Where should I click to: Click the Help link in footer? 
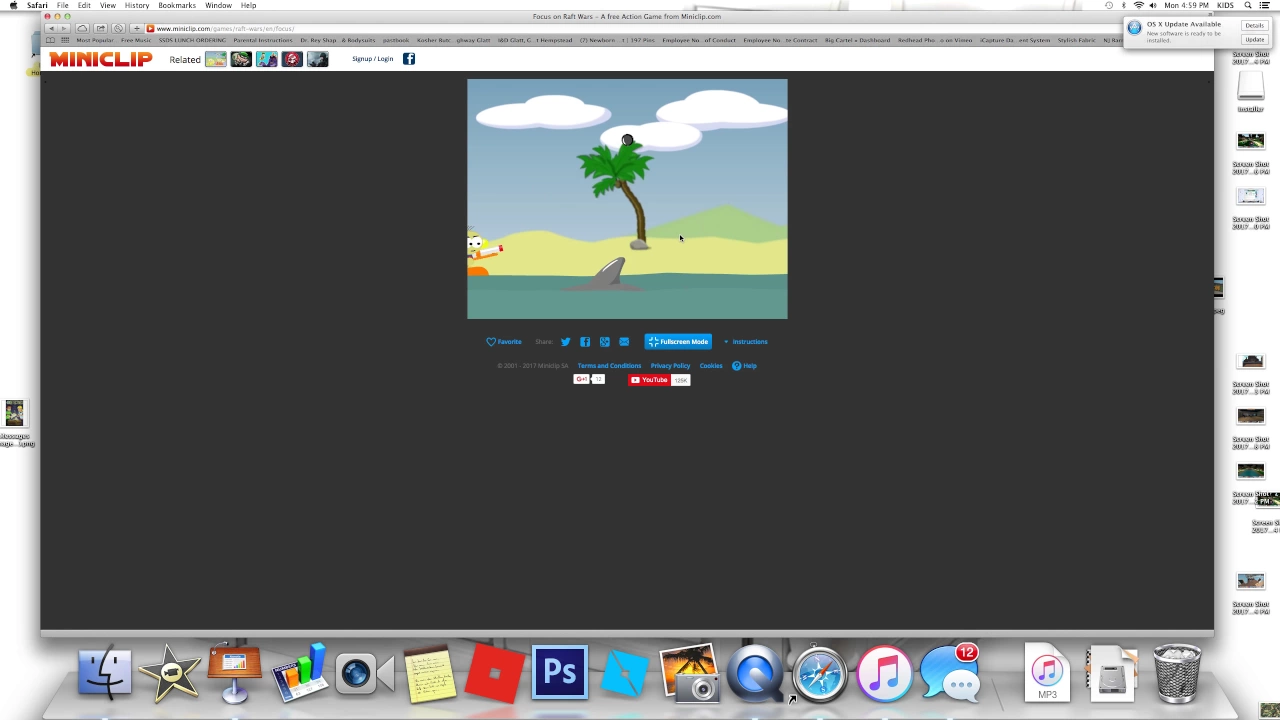click(x=745, y=366)
